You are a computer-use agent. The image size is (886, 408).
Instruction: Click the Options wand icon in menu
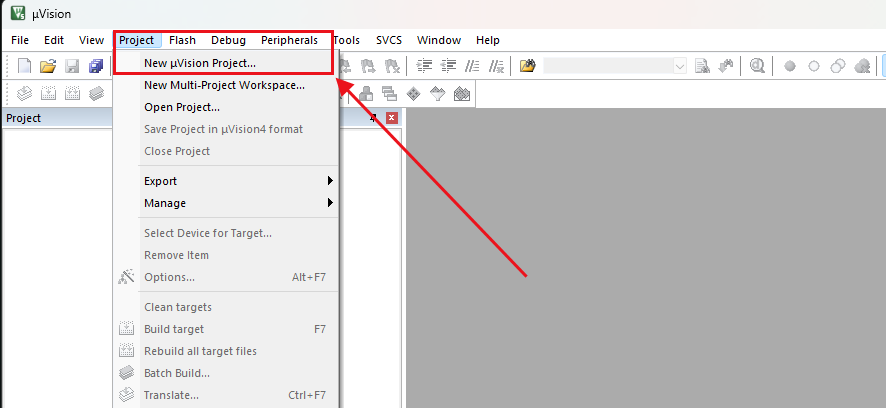[126, 277]
